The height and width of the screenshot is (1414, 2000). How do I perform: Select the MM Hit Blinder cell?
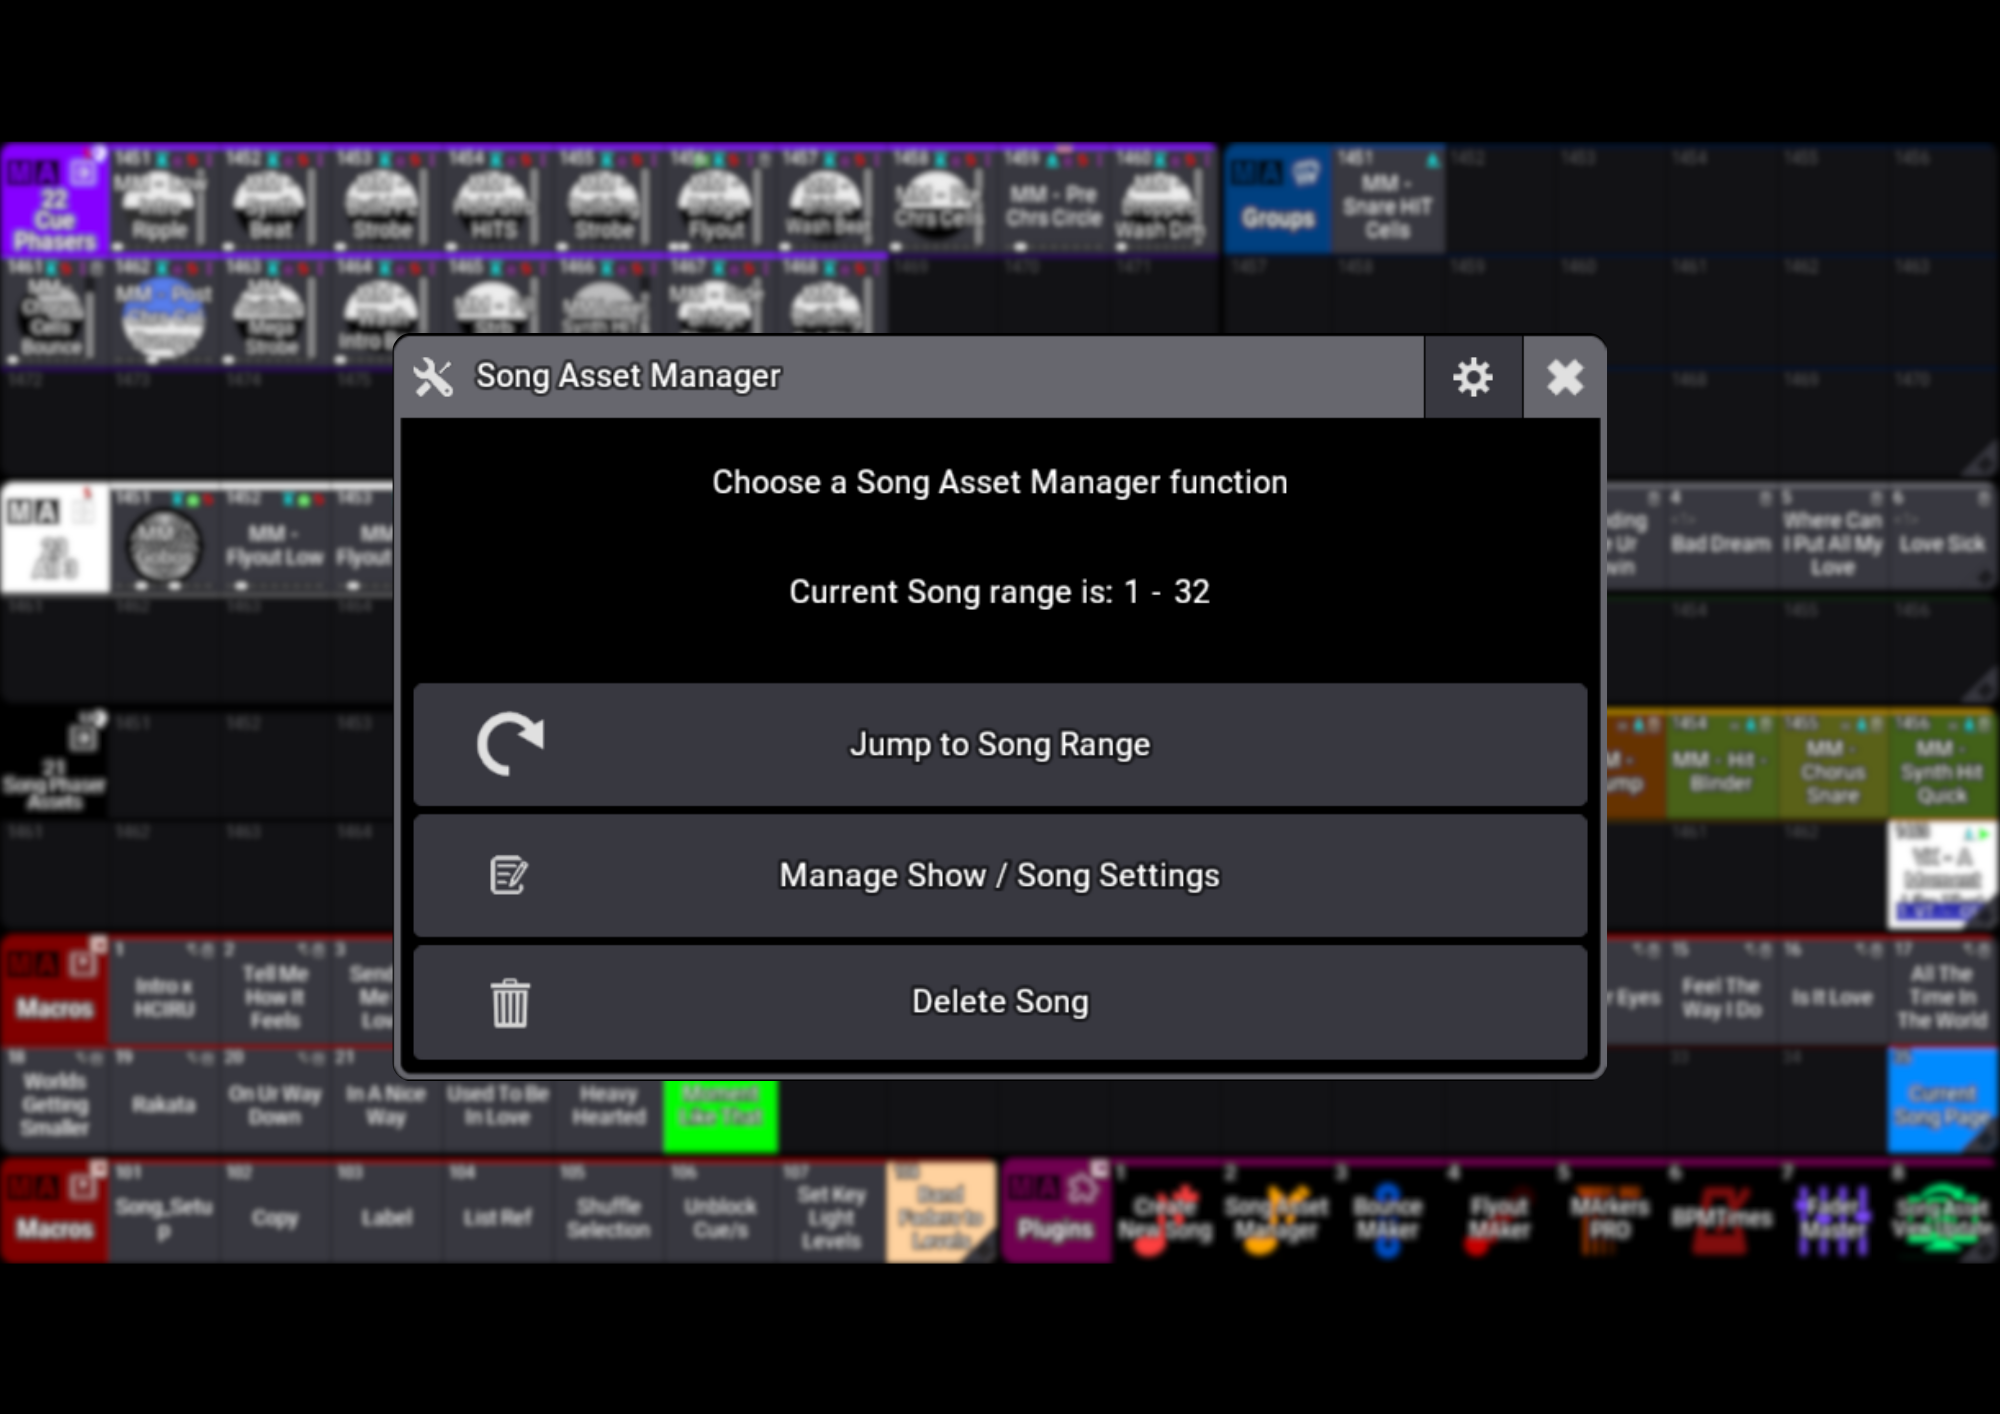point(1721,765)
